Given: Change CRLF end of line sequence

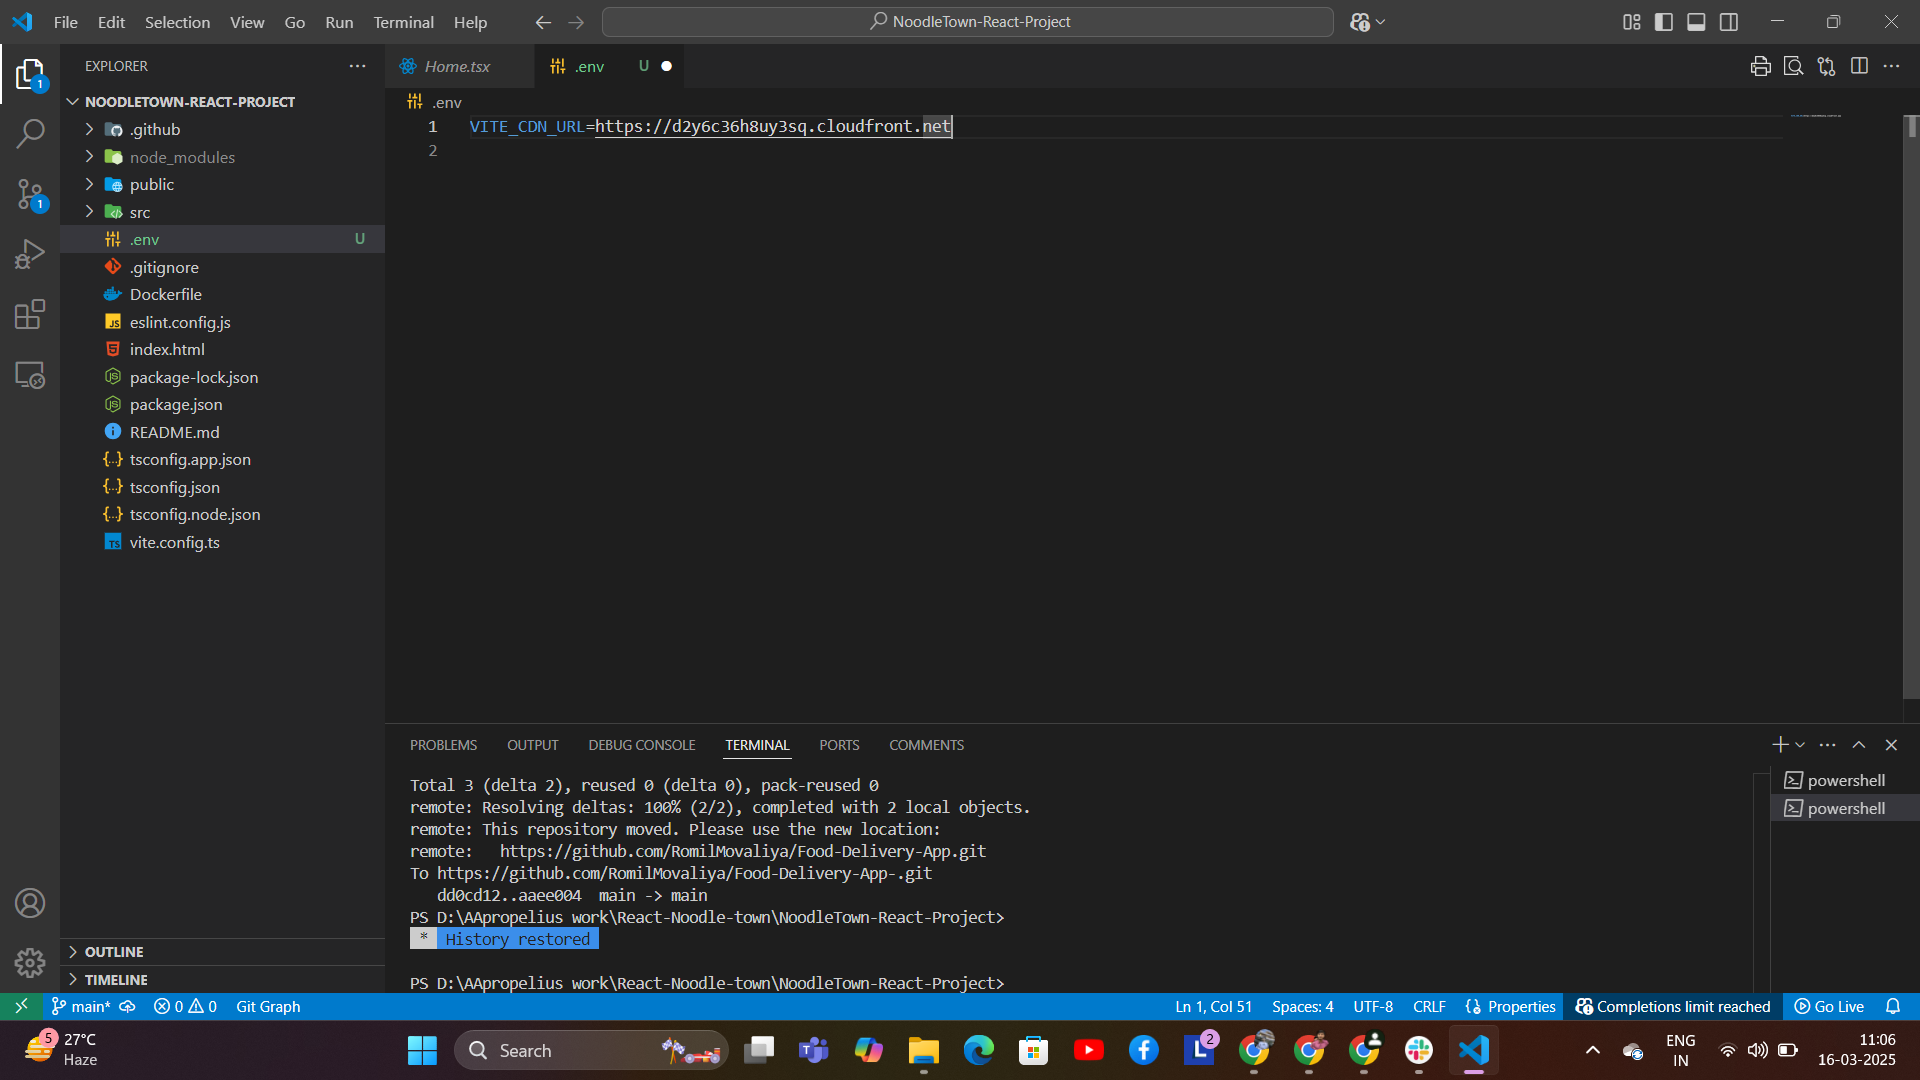Looking at the screenshot, I should [x=1429, y=1006].
